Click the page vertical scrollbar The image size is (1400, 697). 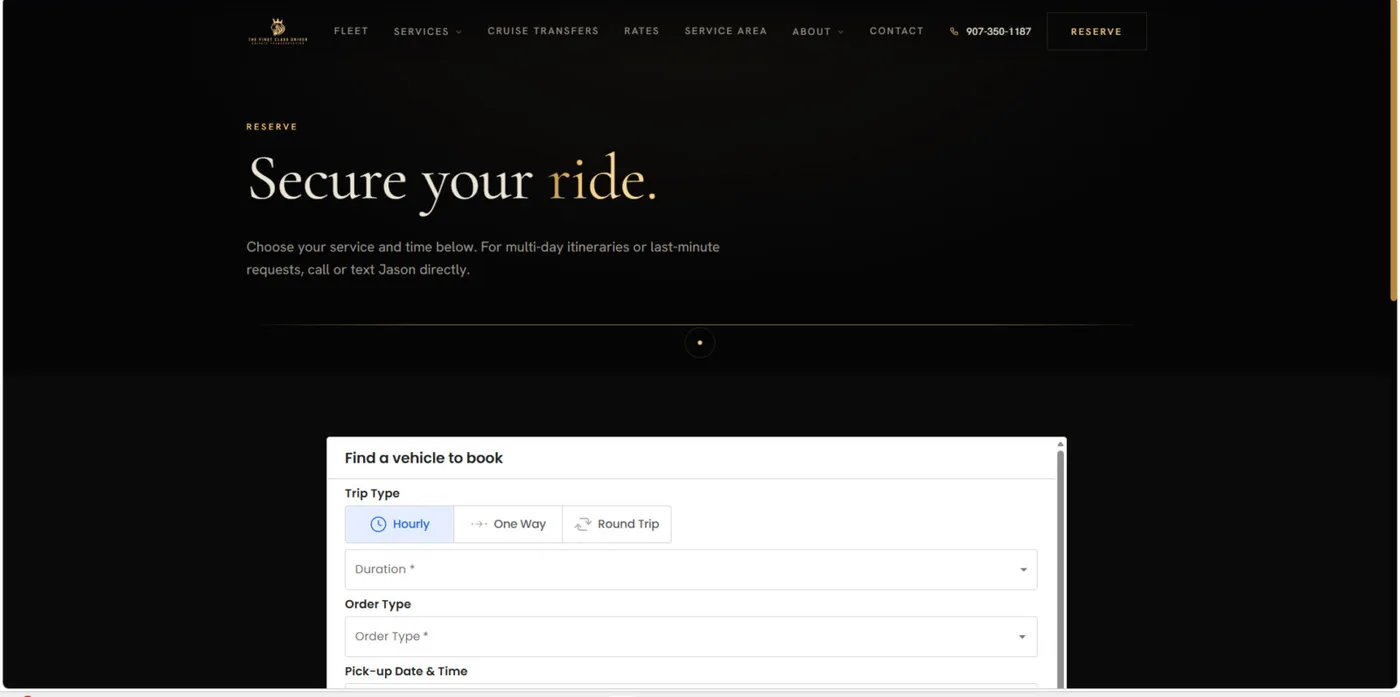1394,150
